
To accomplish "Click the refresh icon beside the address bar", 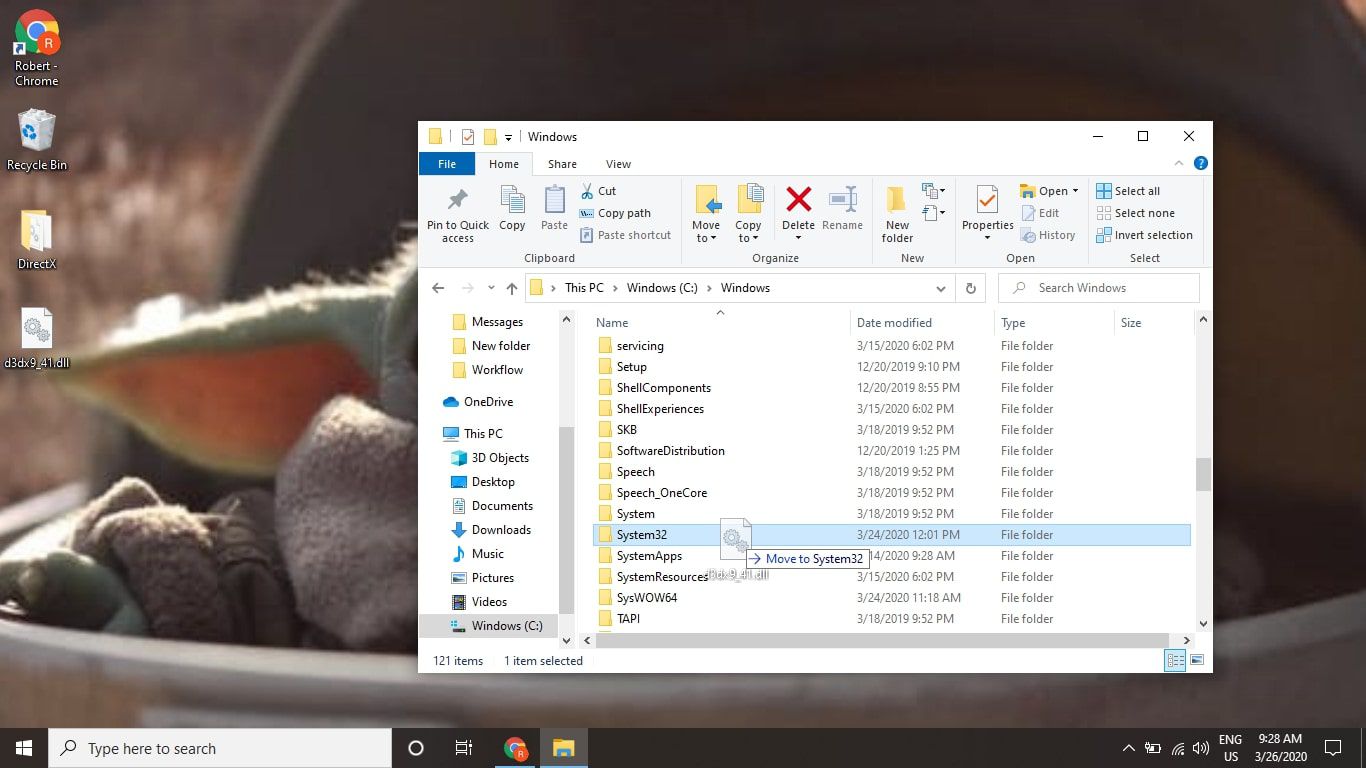I will (971, 288).
